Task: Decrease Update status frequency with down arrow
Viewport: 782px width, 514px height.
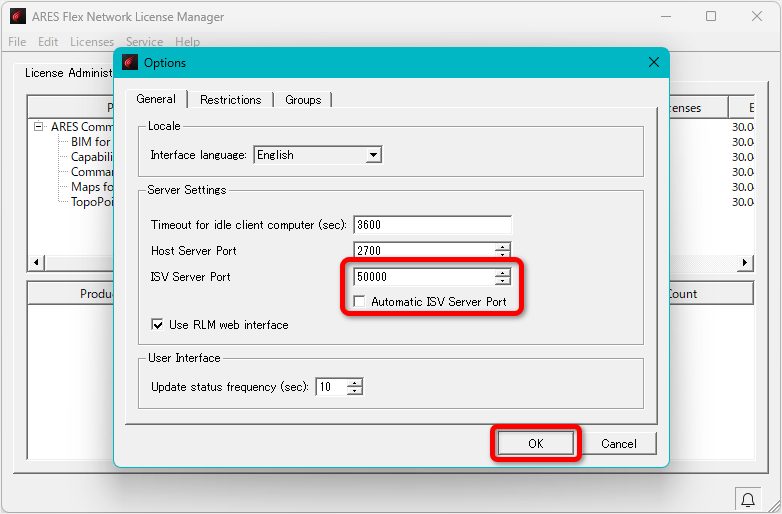Action: (x=355, y=391)
